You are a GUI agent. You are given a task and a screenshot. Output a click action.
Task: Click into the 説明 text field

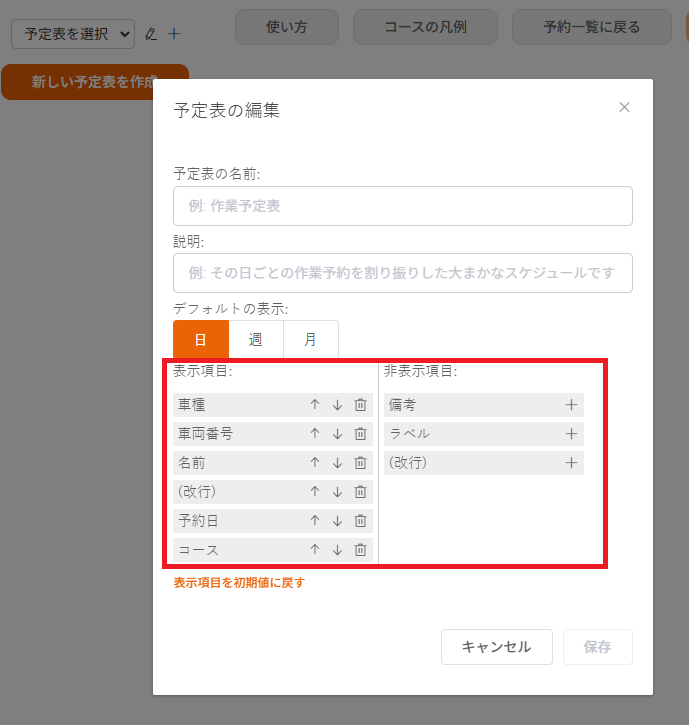pos(402,273)
